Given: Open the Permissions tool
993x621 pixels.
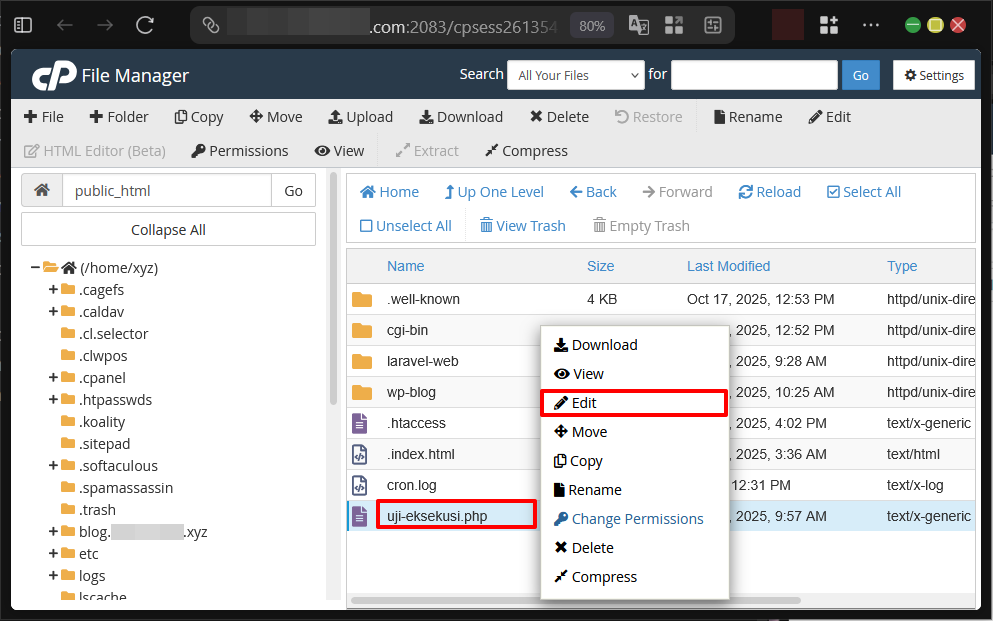Looking at the screenshot, I should point(239,151).
